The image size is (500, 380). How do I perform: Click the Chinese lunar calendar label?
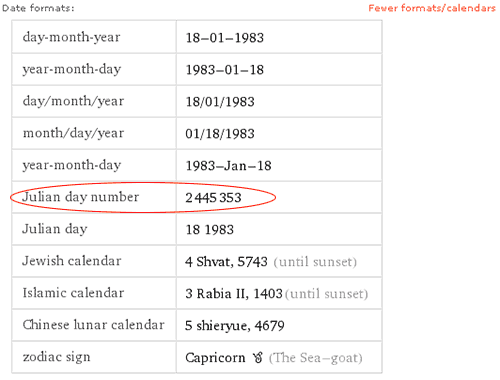(94, 325)
